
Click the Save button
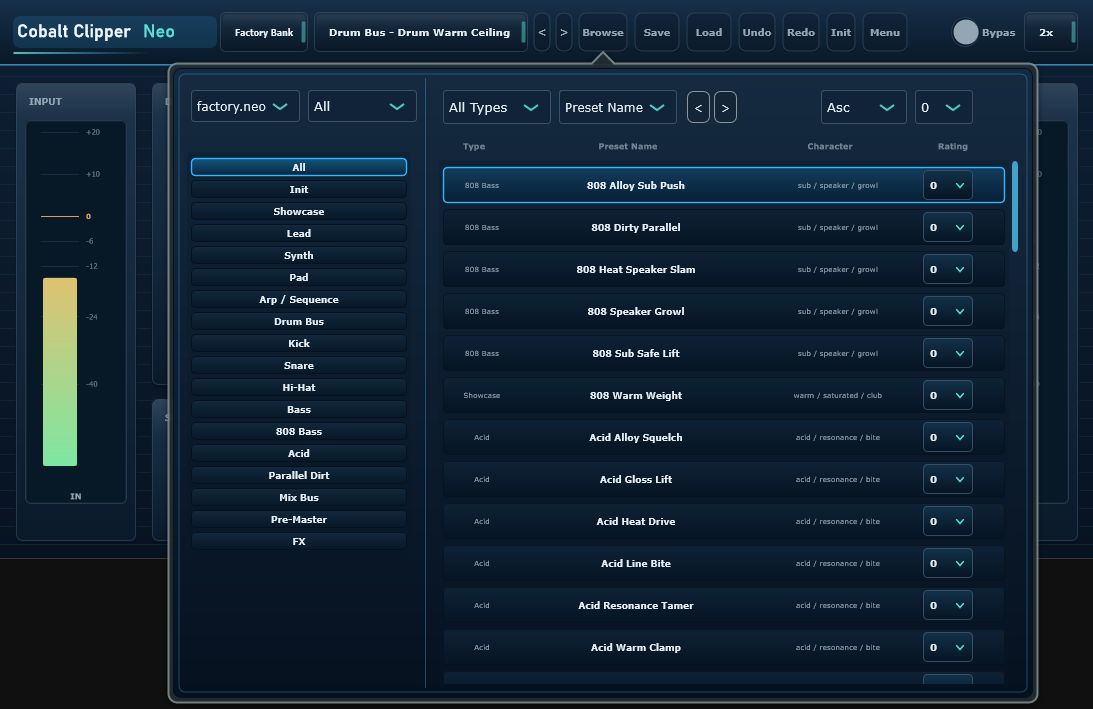pos(657,32)
